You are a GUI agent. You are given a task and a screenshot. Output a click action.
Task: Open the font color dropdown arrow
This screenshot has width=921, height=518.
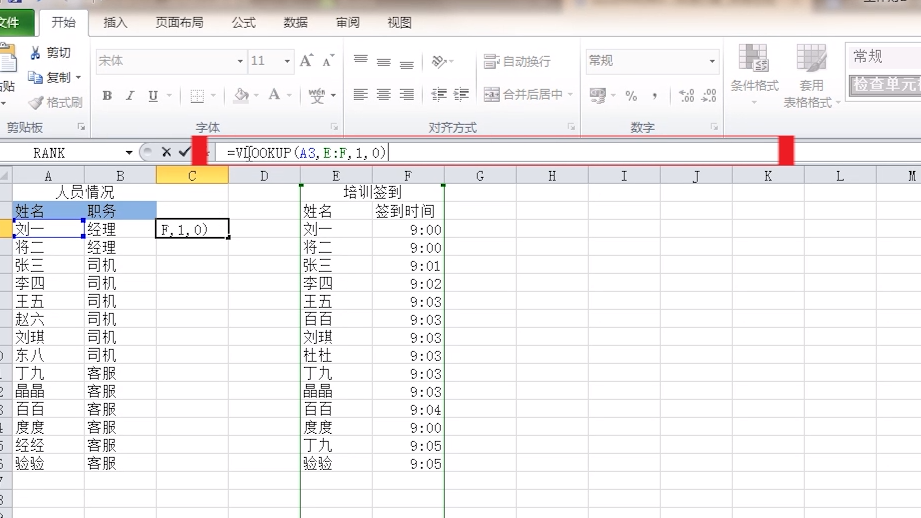pyautogui.click(x=289, y=96)
